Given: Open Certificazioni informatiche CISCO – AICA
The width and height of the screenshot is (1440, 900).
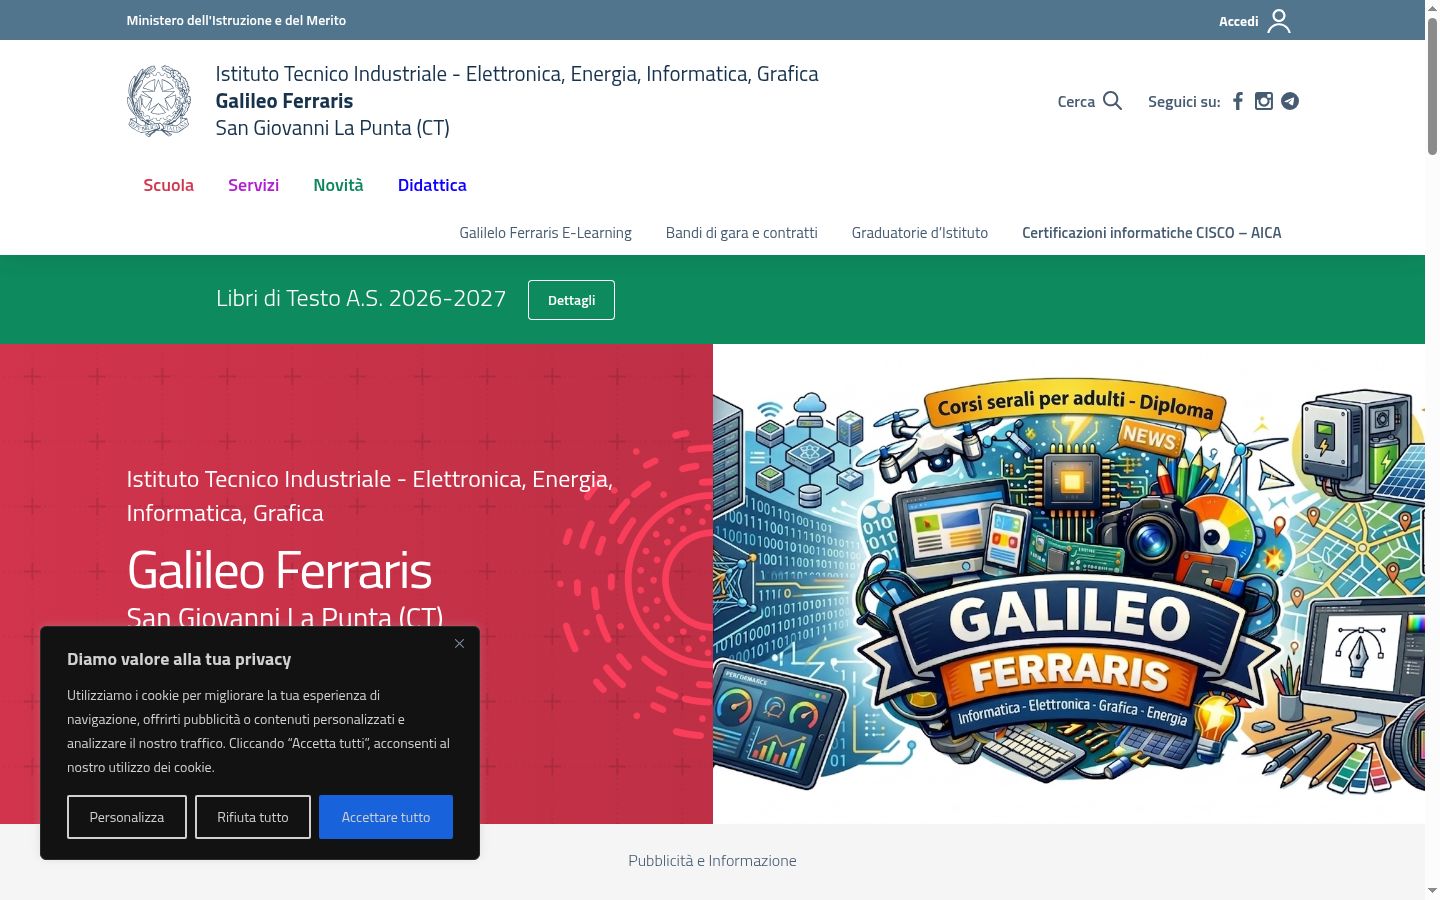Looking at the screenshot, I should 1151,233.
